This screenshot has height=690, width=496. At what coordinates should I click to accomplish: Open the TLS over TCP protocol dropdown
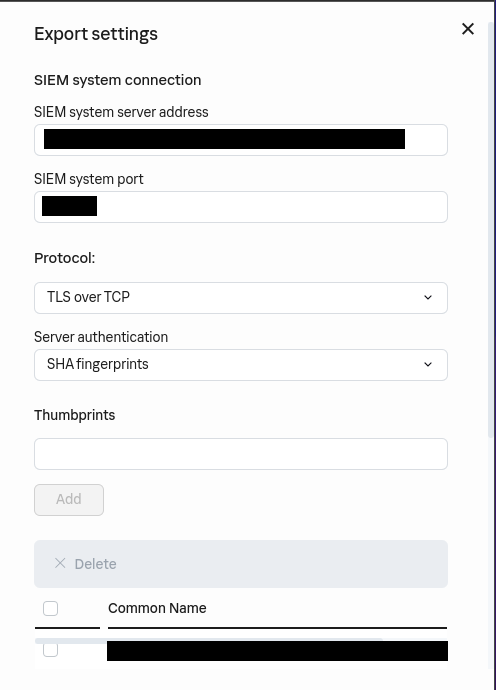pos(241,298)
